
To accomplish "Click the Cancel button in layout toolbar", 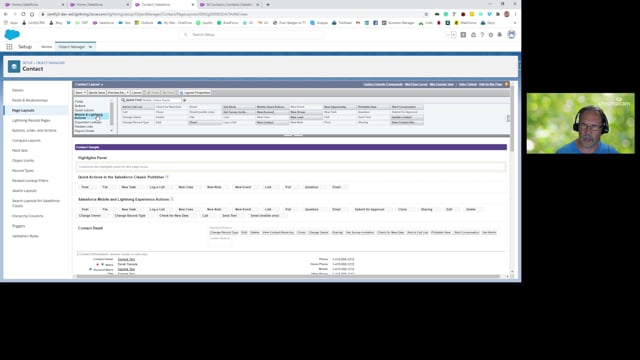I will click(x=137, y=93).
